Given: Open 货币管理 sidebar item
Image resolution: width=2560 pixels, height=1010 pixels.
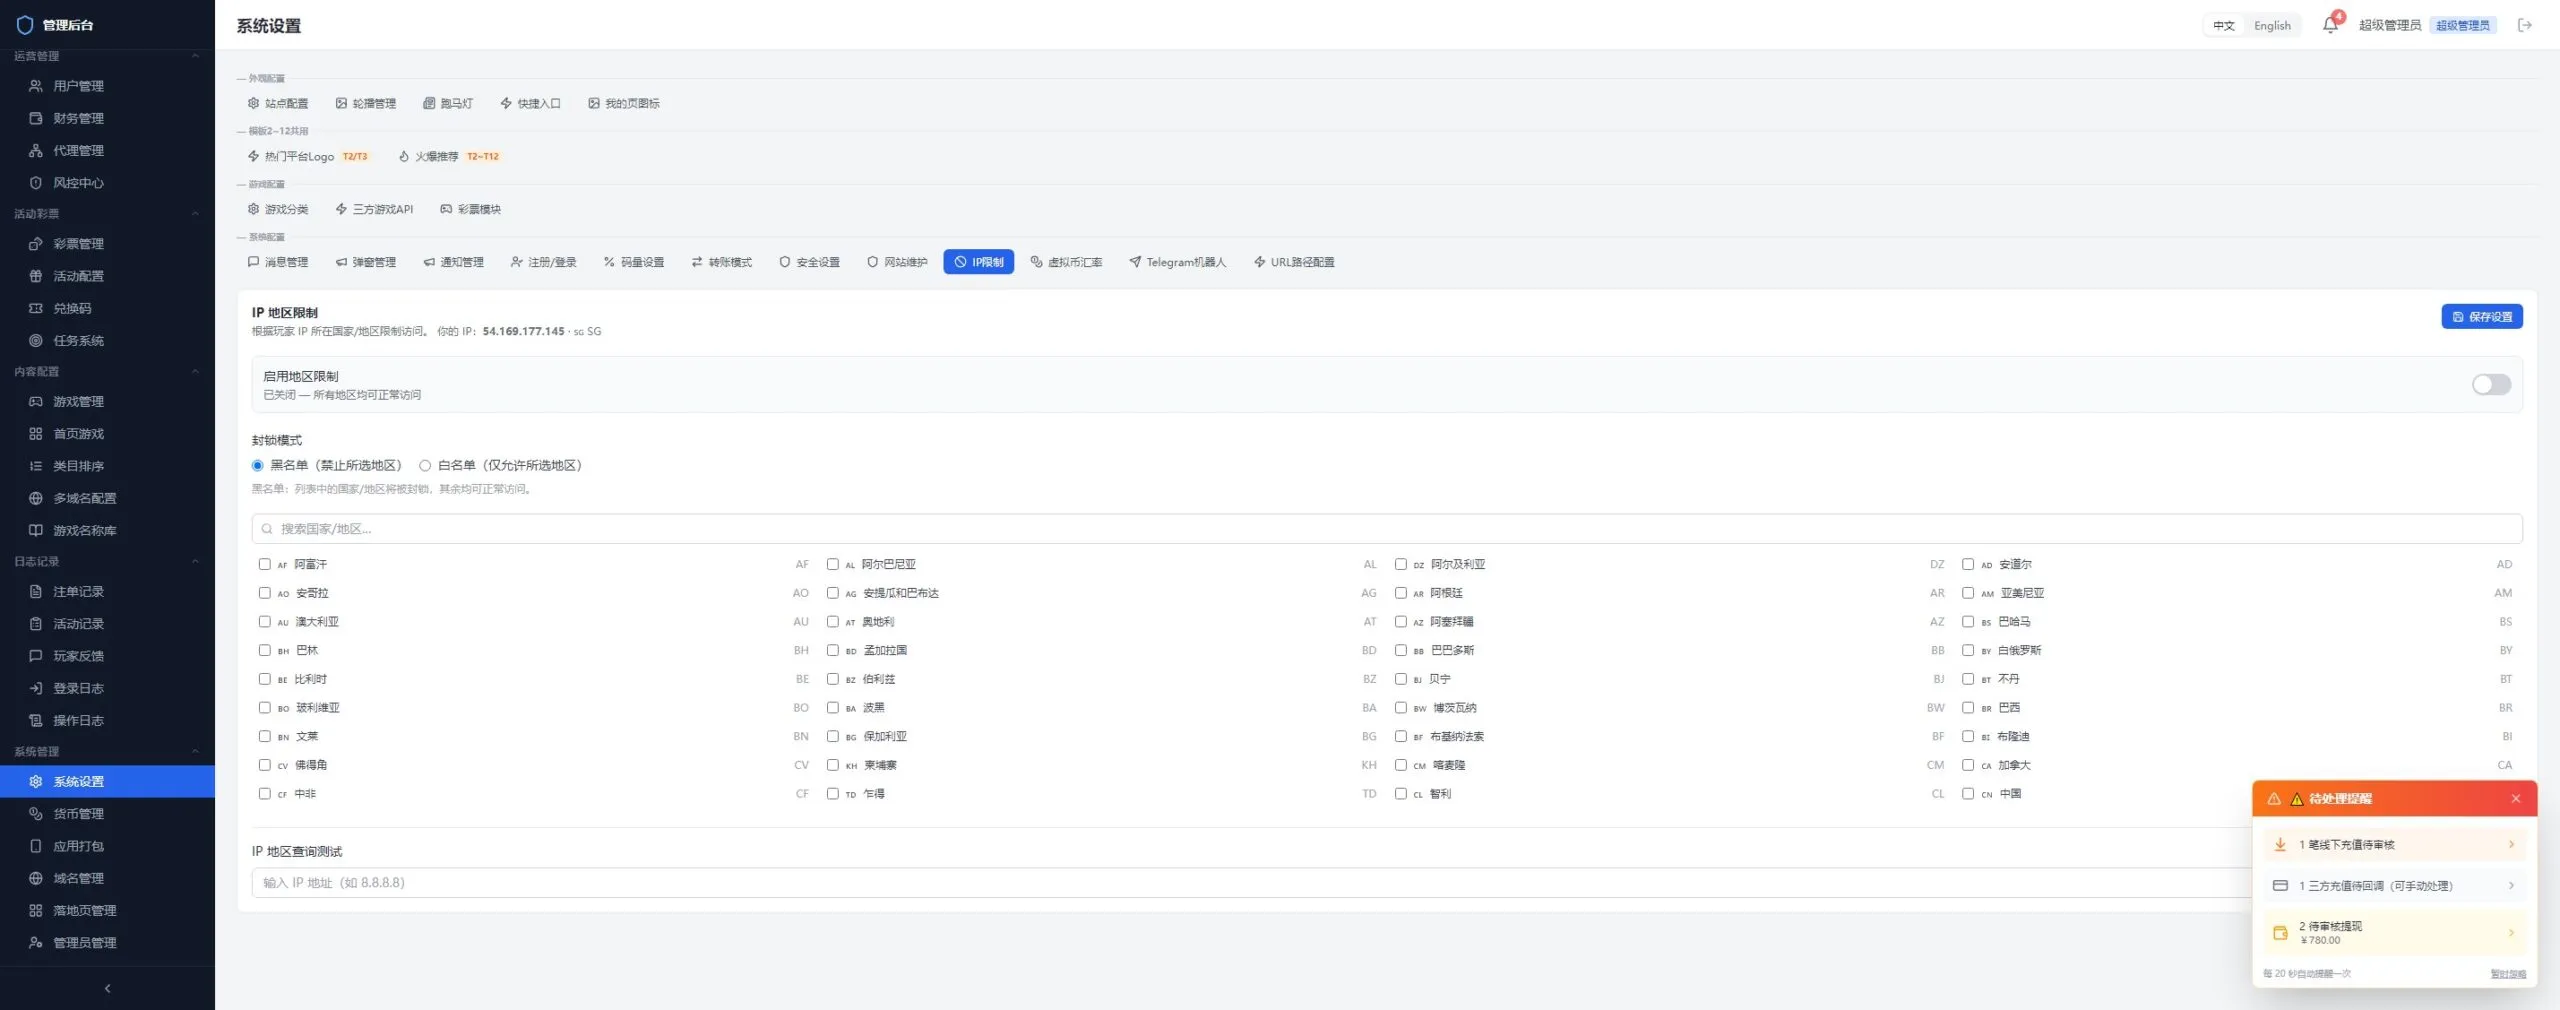Looking at the screenshot, I should click(x=107, y=814).
